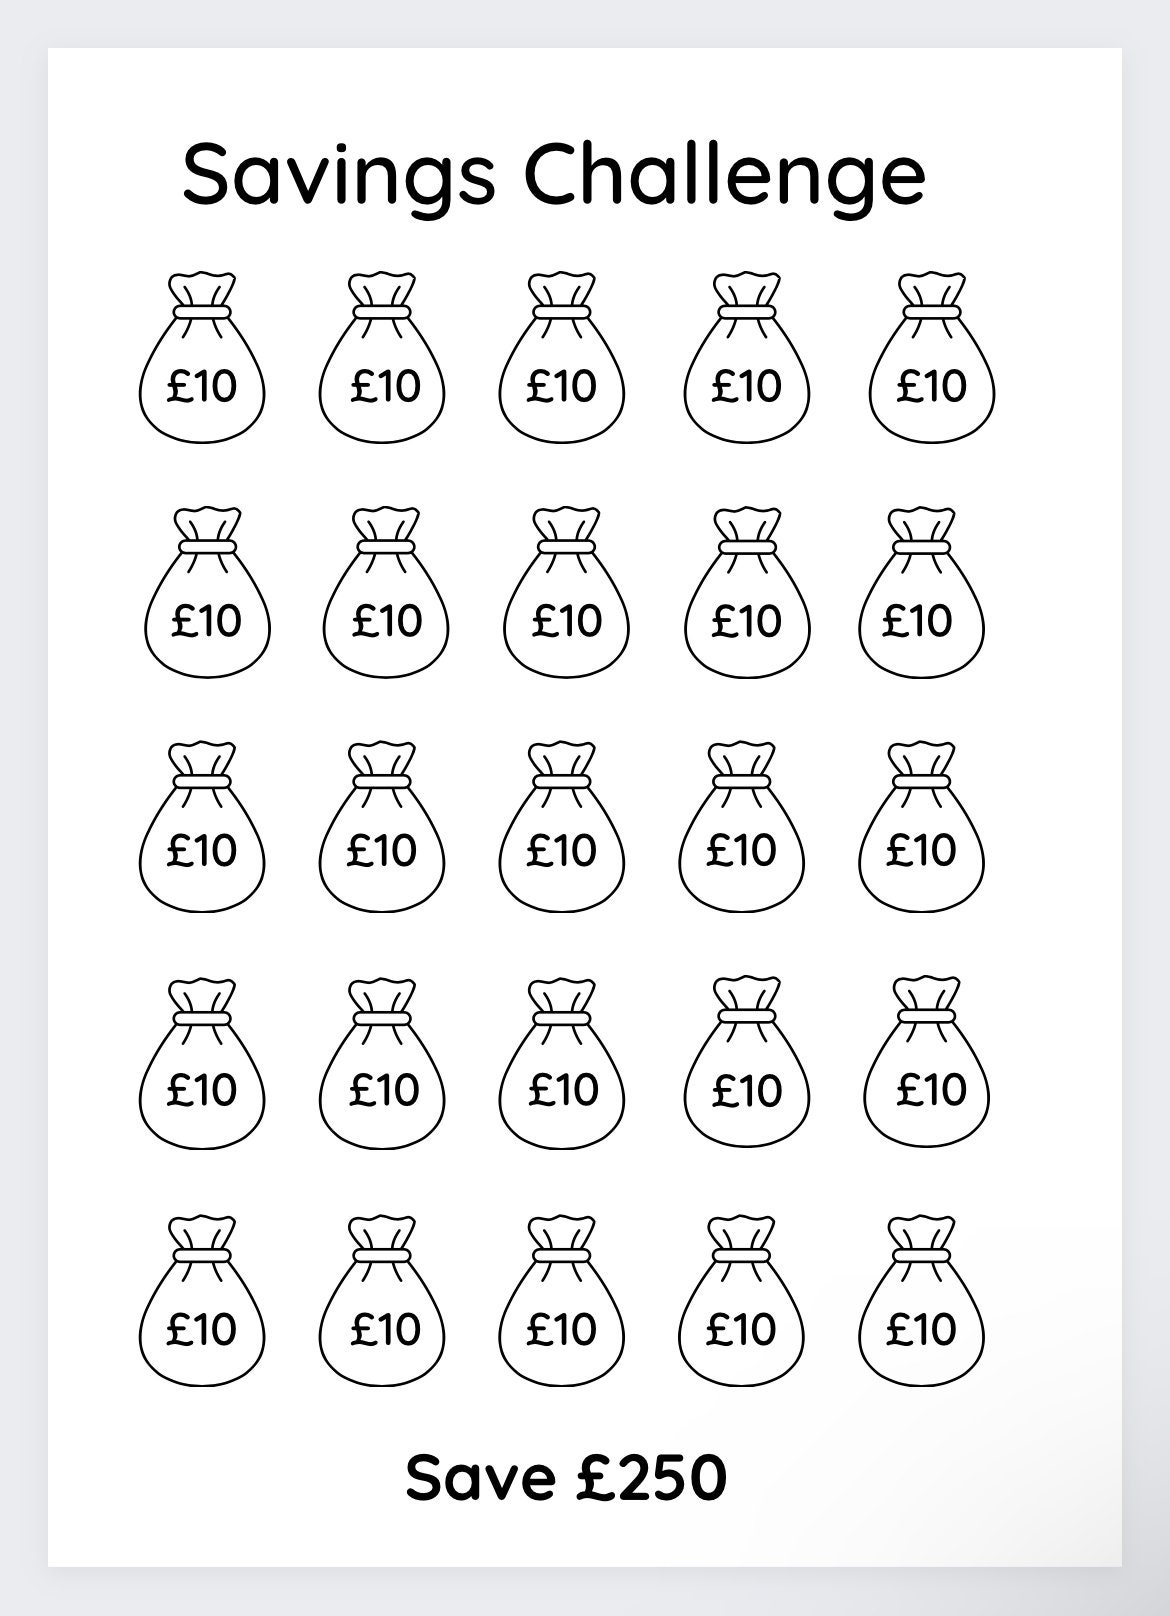Click the Save £250 caption
This screenshot has width=1170, height=1616.
(566, 1478)
